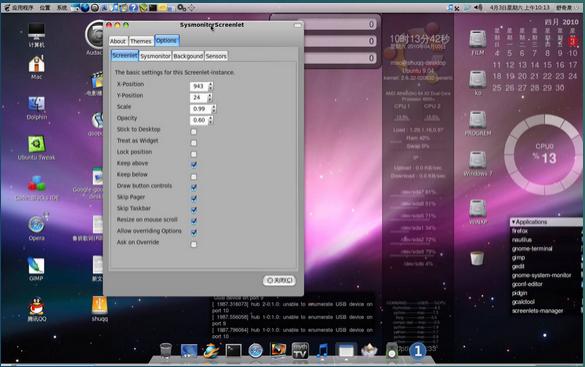The image size is (585, 367).
Task: Click the volume speaker icon in top panel
Action: tap(478, 7)
